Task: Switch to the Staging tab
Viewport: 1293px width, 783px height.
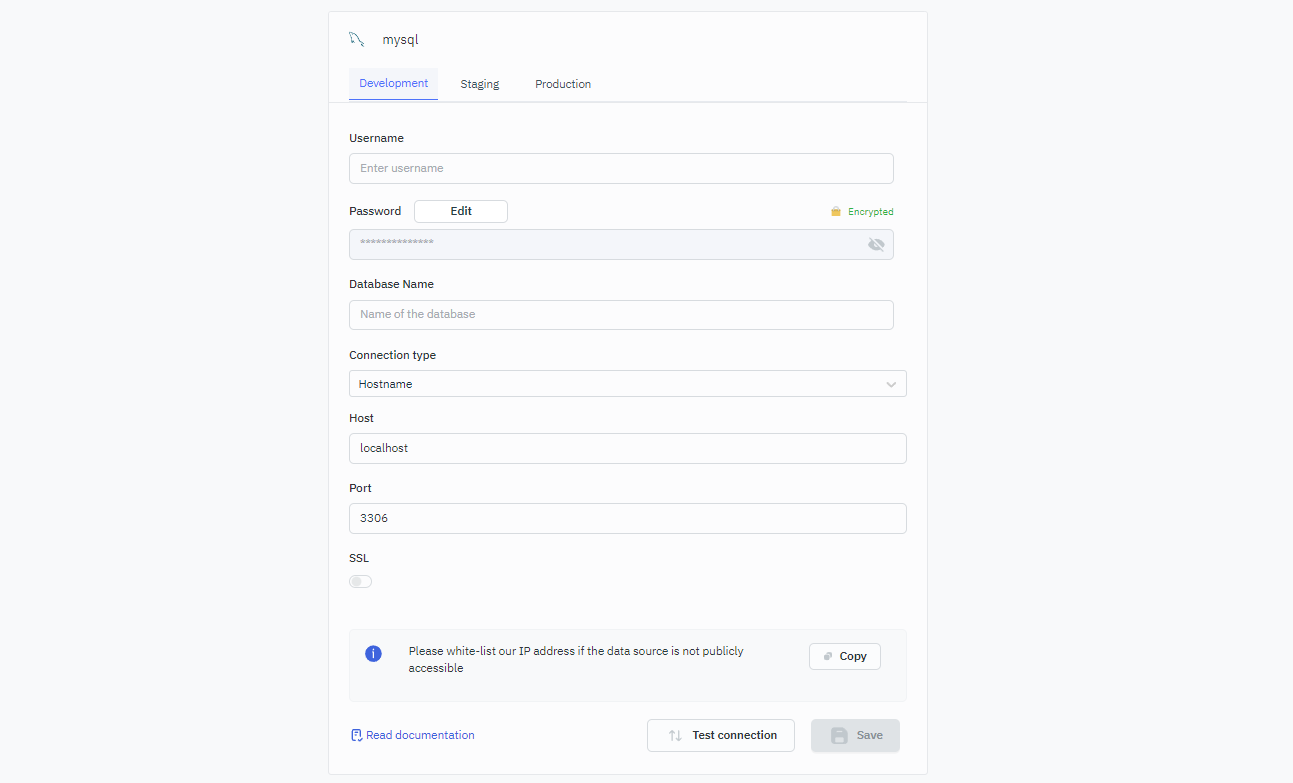Action: [x=480, y=84]
